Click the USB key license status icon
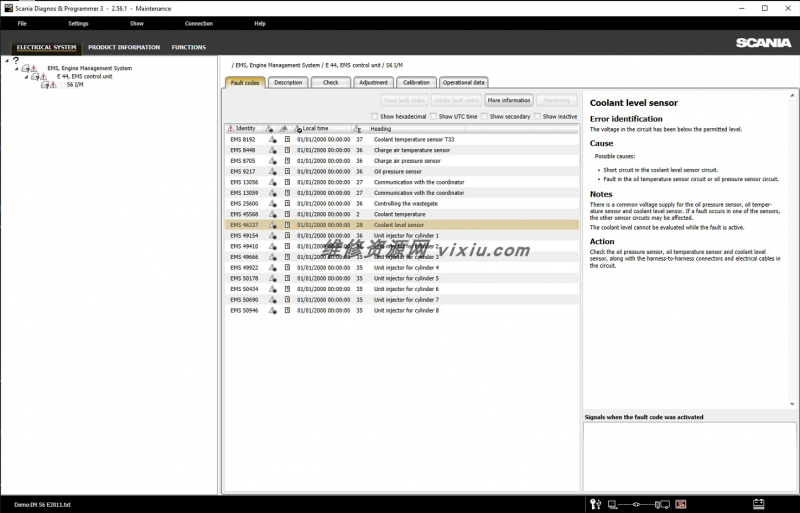The height and width of the screenshot is (513, 800). (595, 504)
